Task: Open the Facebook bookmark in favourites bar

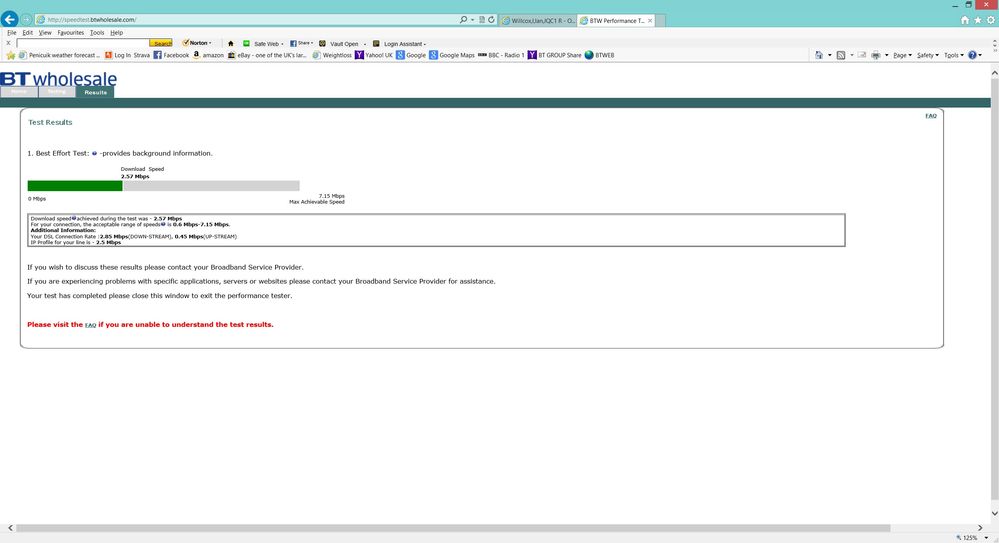Action: (x=171, y=55)
